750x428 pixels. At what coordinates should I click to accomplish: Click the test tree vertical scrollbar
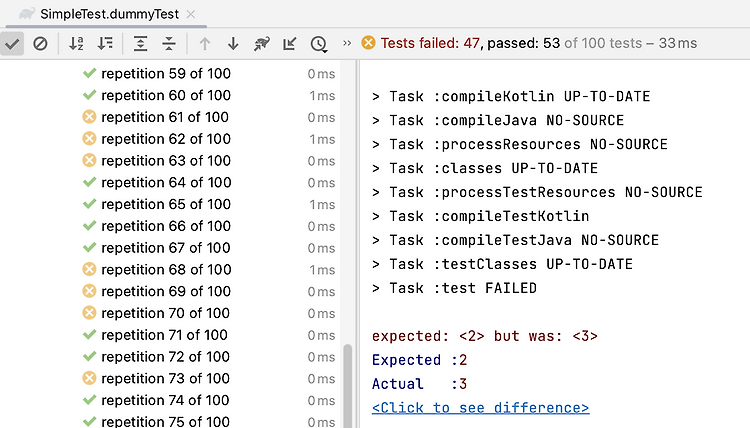tap(348, 385)
